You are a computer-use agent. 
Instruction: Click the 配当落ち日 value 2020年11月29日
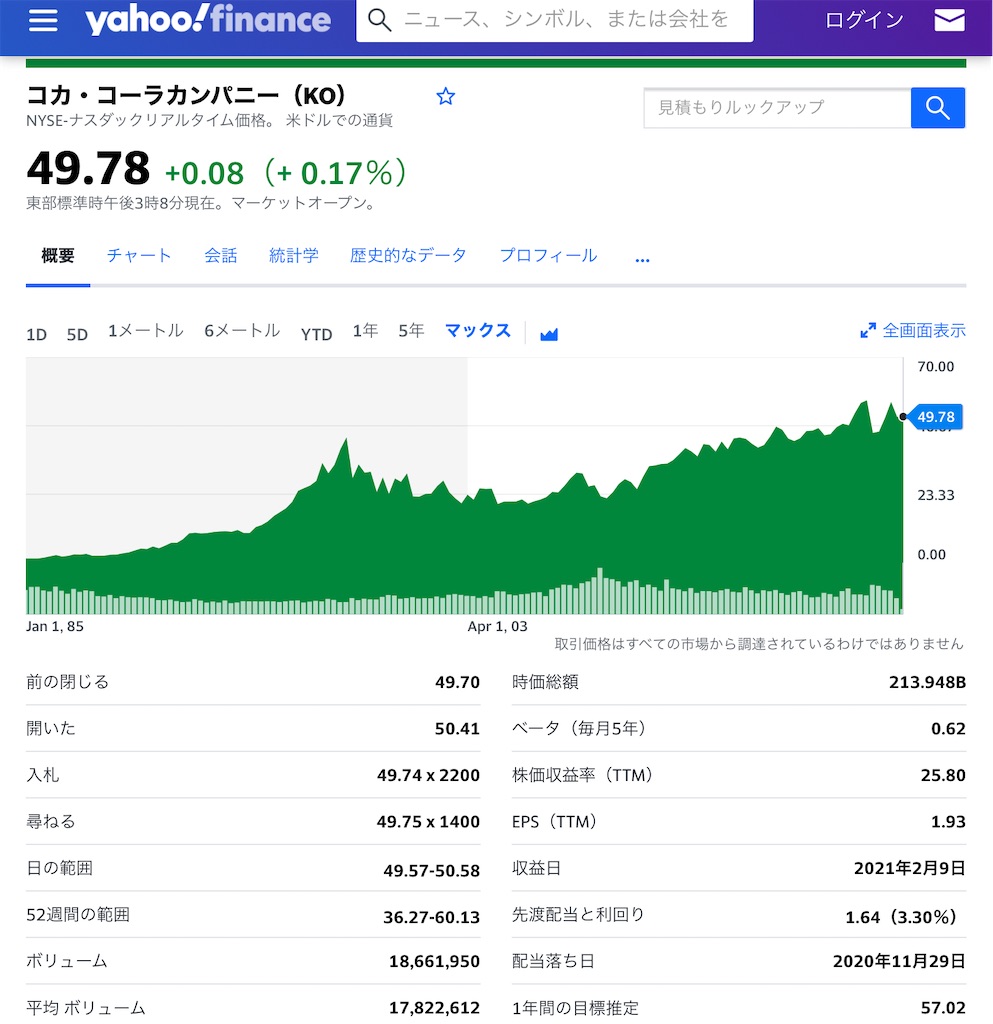tap(899, 961)
